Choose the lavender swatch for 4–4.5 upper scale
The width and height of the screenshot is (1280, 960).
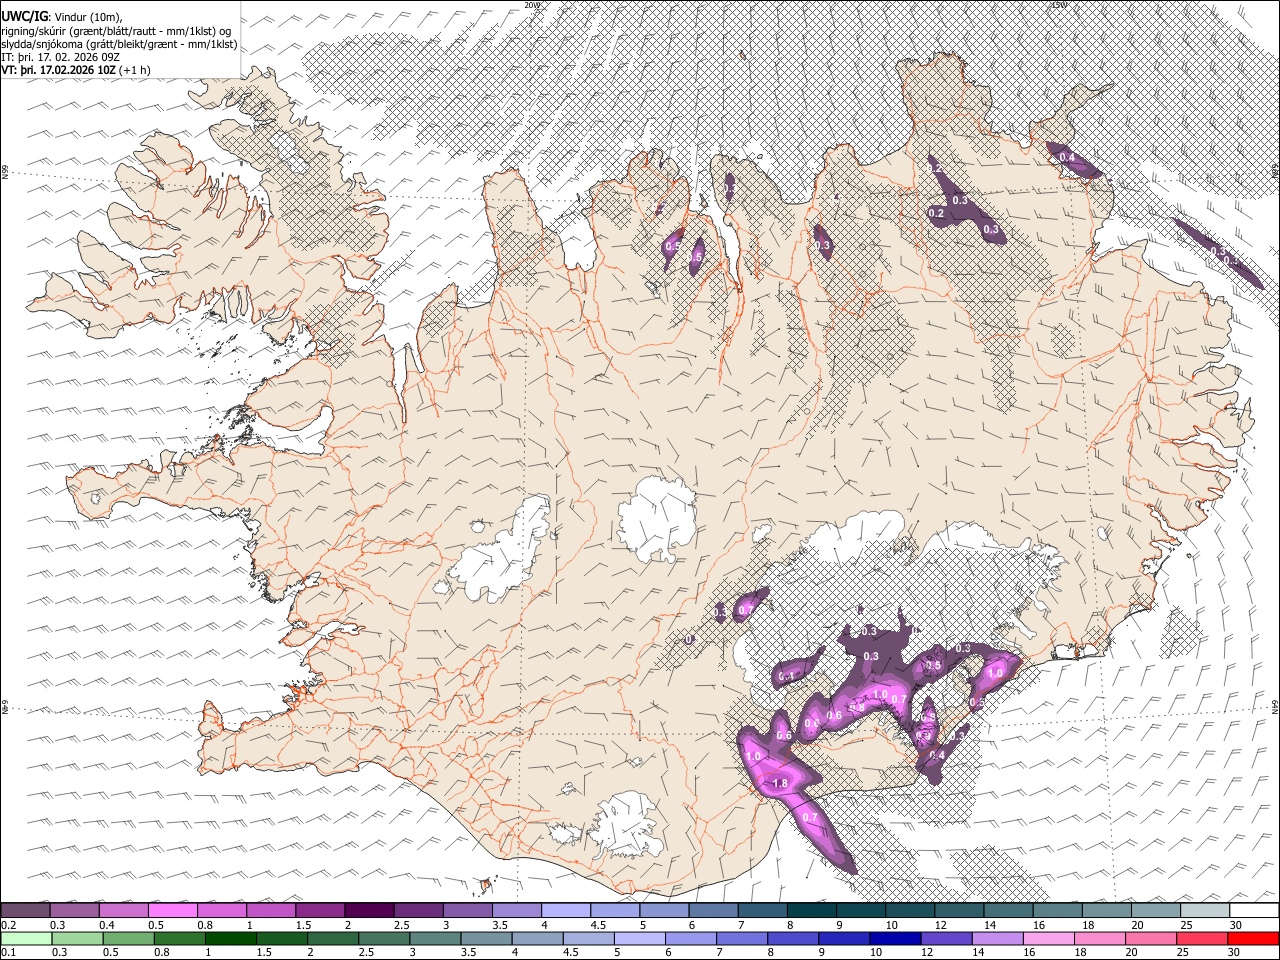[566, 910]
